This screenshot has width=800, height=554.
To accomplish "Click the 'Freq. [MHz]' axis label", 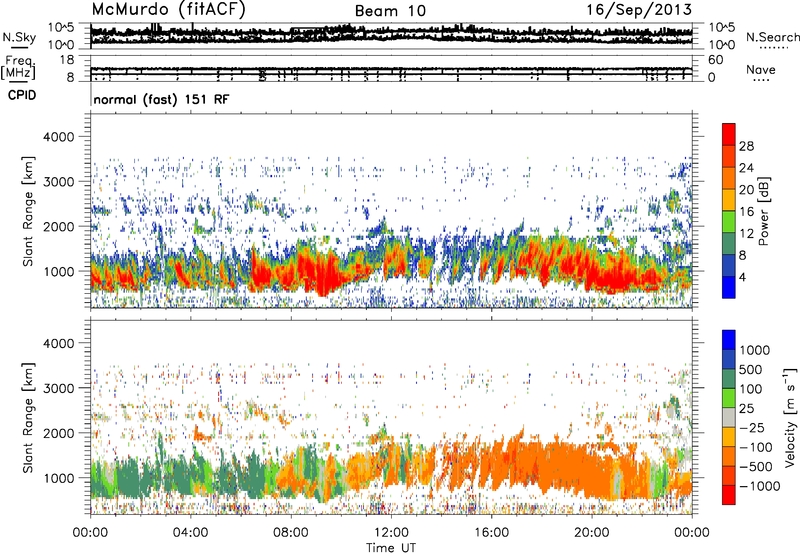I will (x=19, y=67).
